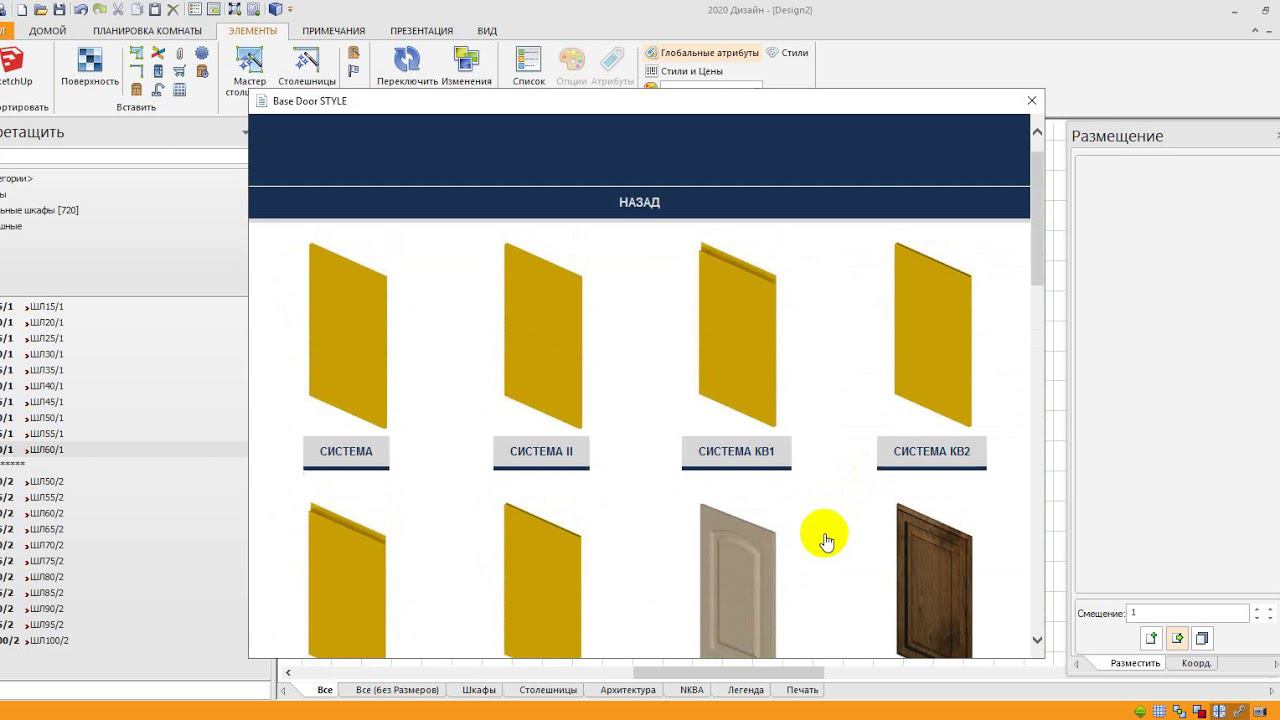Click the Стили styles button in ribbon
The height and width of the screenshot is (720, 1280).
[x=788, y=53]
